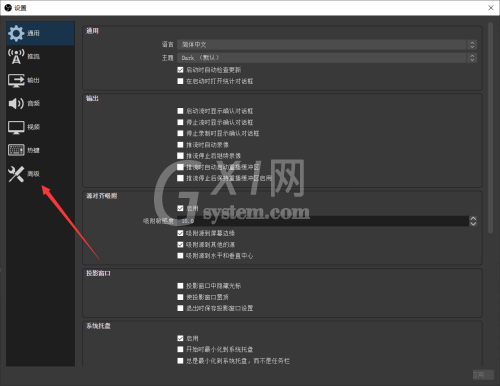Enable 在启动时打开统计对话框 checkbox
500x386 pixels.
(x=180, y=81)
